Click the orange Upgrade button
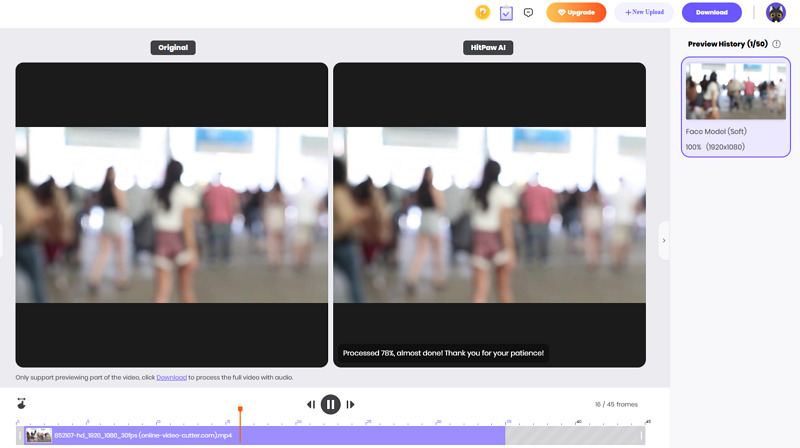Image resolution: width=800 pixels, height=448 pixels. (576, 13)
